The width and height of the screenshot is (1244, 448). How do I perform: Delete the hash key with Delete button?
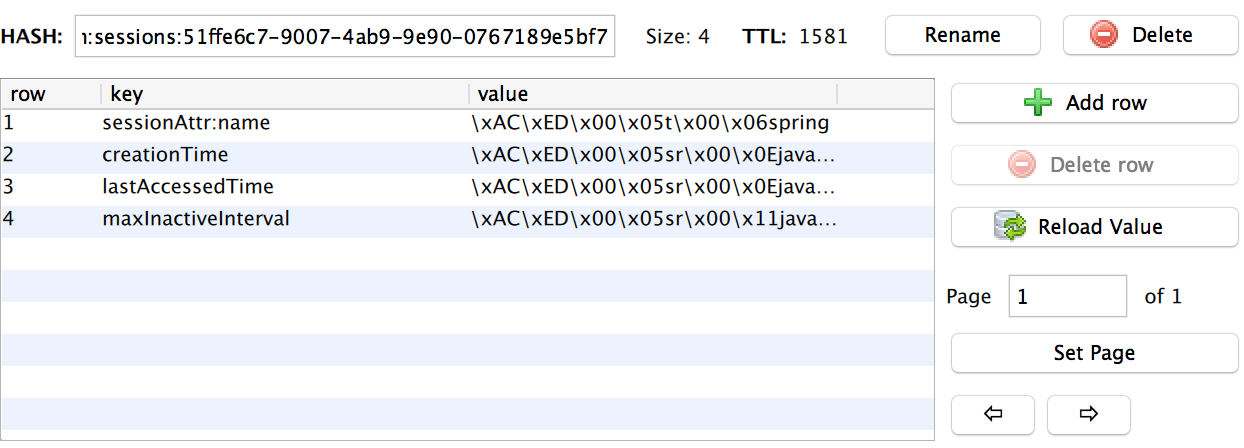(x=1150, y=35)
